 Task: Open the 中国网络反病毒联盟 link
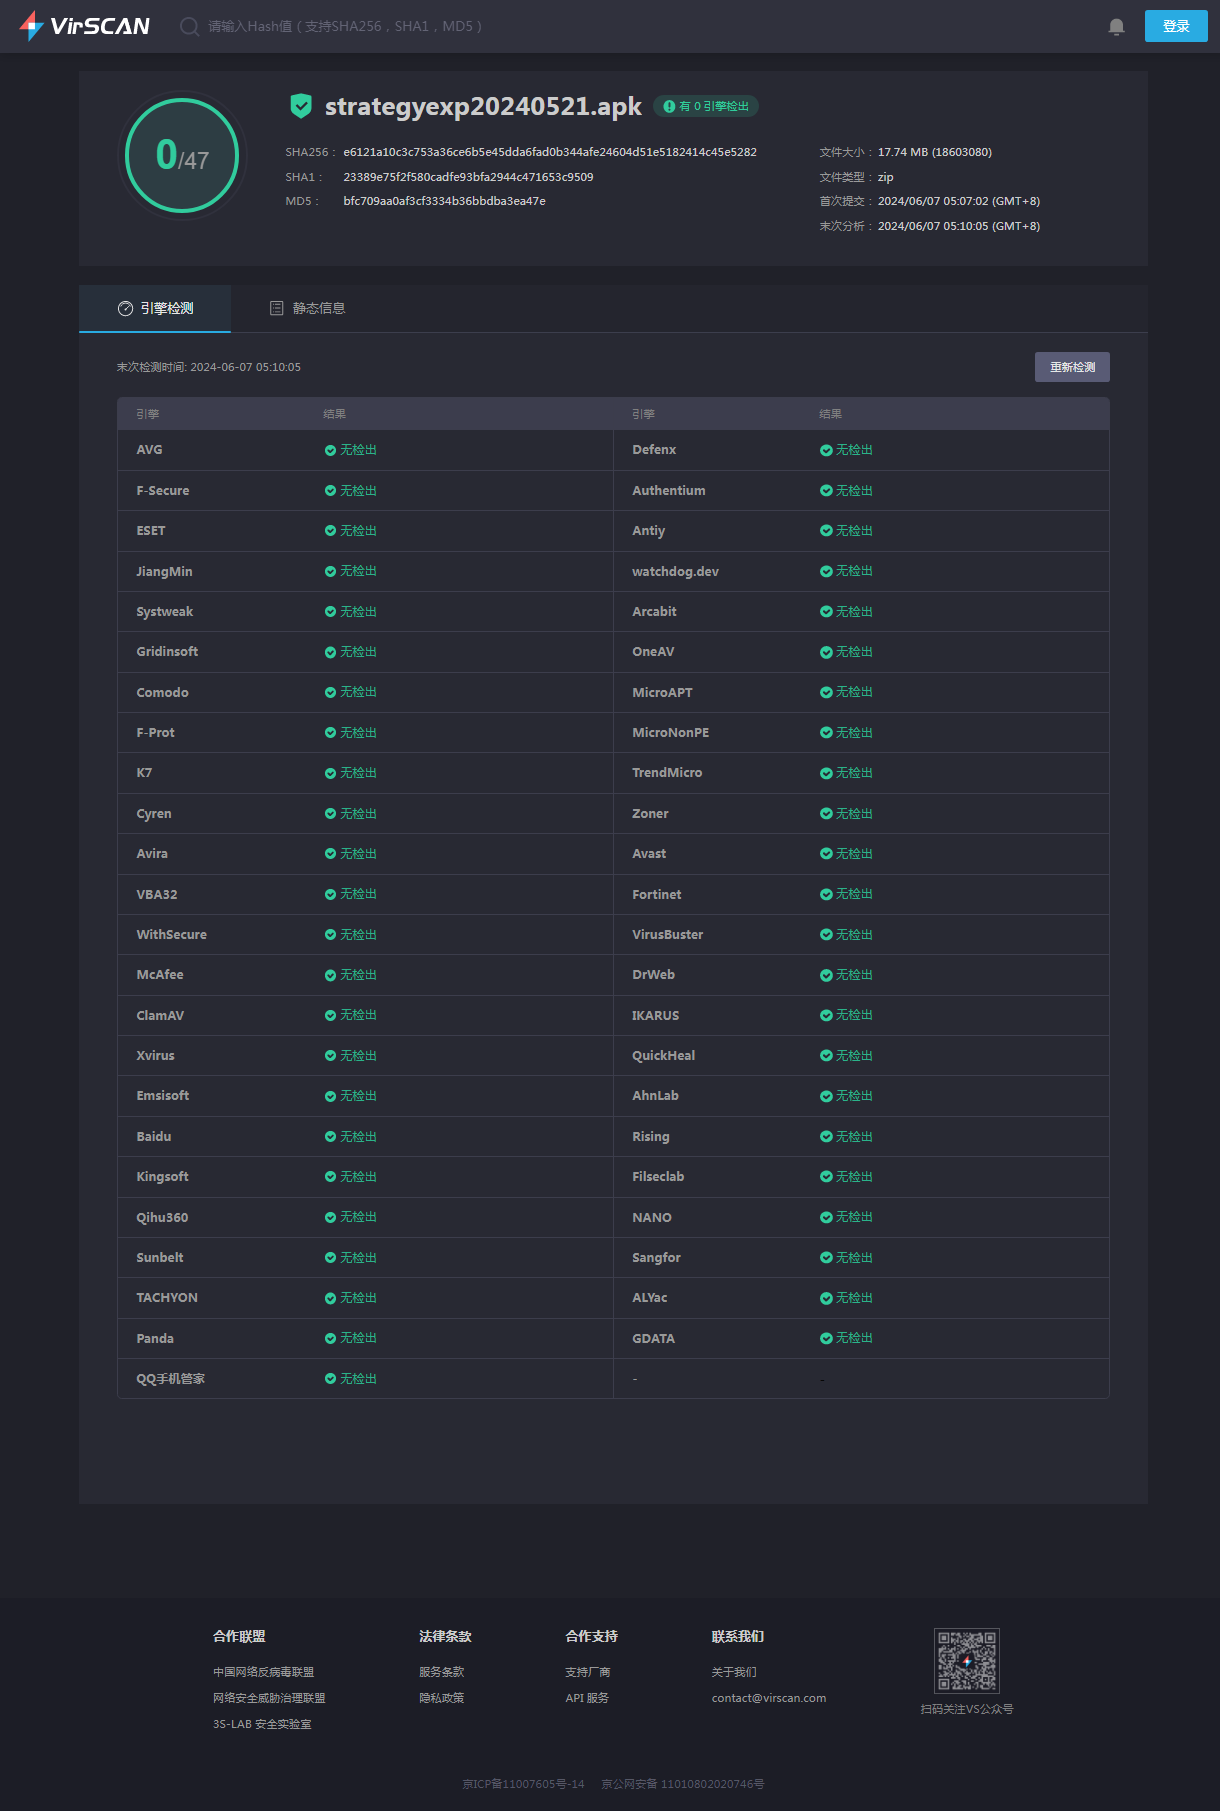click(263, 1672)
